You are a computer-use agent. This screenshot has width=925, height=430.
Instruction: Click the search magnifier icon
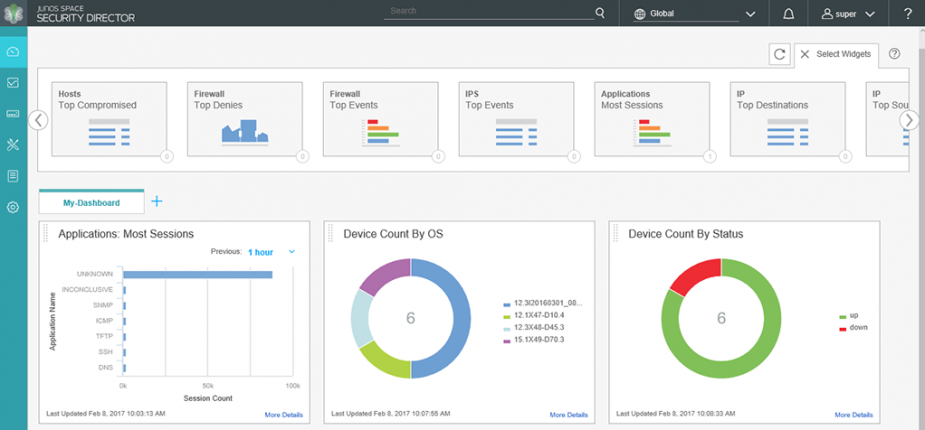(x=600, y=13)
